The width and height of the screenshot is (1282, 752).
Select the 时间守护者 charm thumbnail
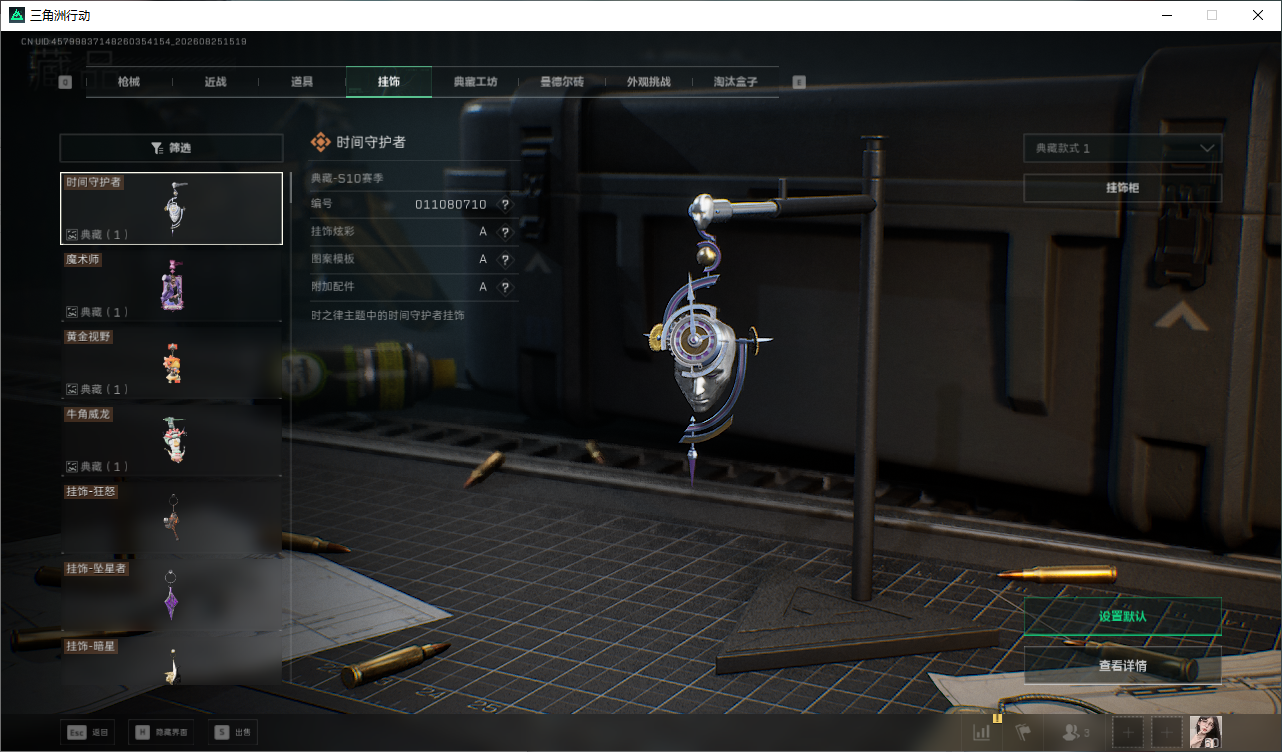click(x=171, y=208)
